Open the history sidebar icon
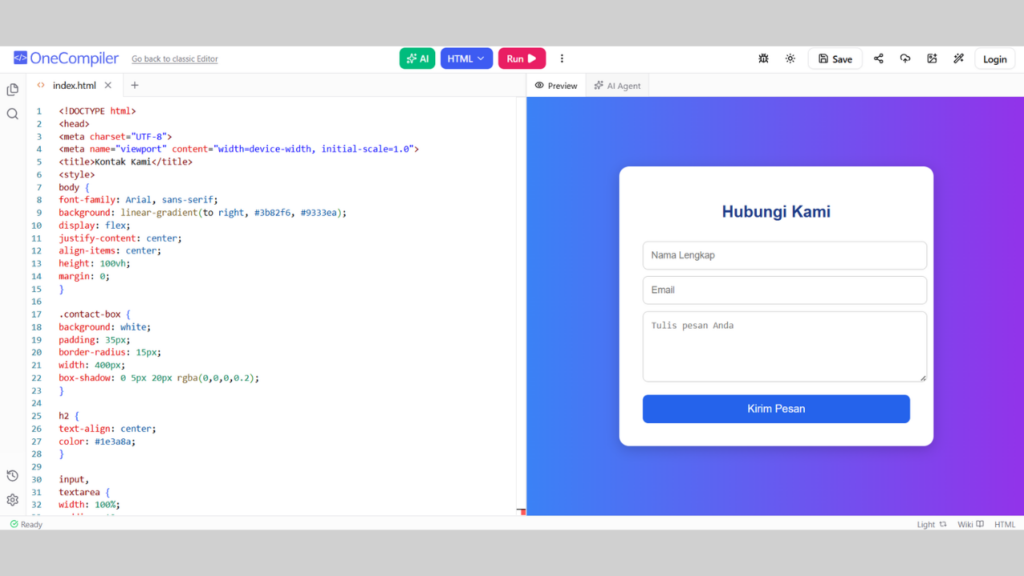Image resolution: width=1024 pixels, height=576 pixels. click(x=12, y=475)
